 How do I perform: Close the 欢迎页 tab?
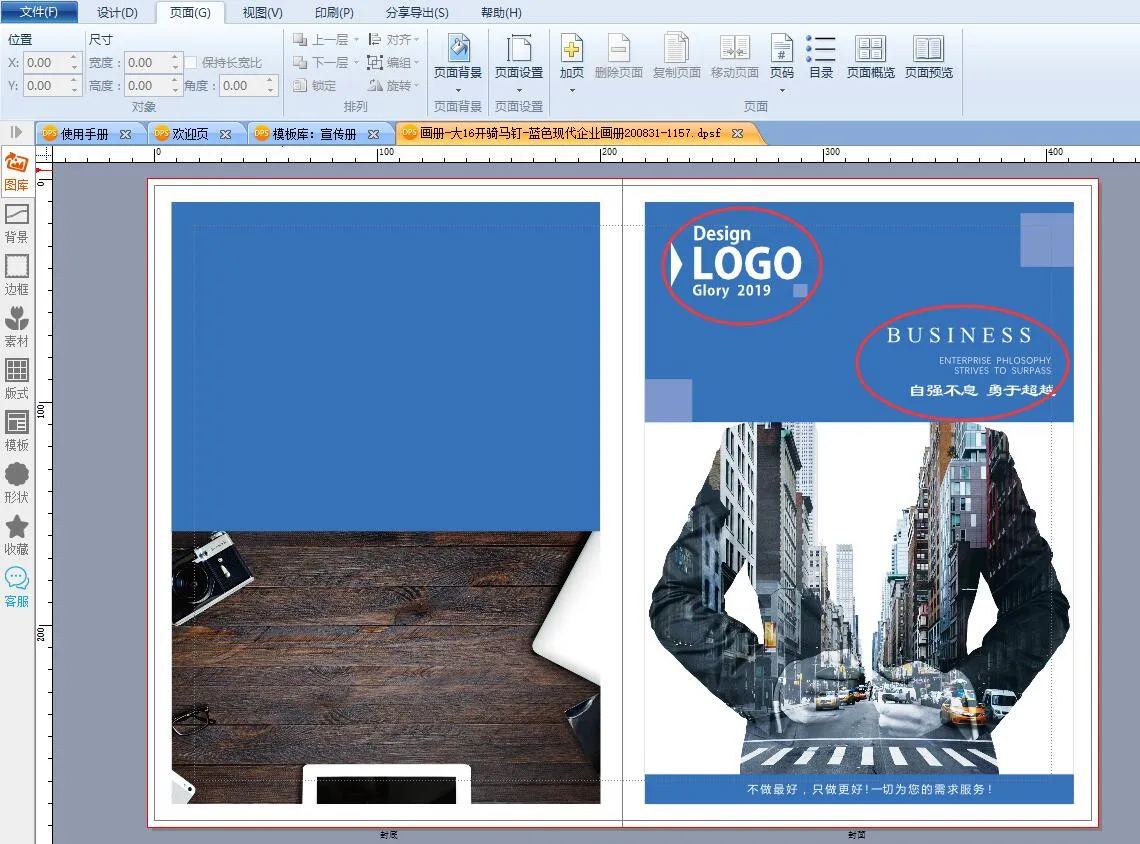[x=225, y=134]
